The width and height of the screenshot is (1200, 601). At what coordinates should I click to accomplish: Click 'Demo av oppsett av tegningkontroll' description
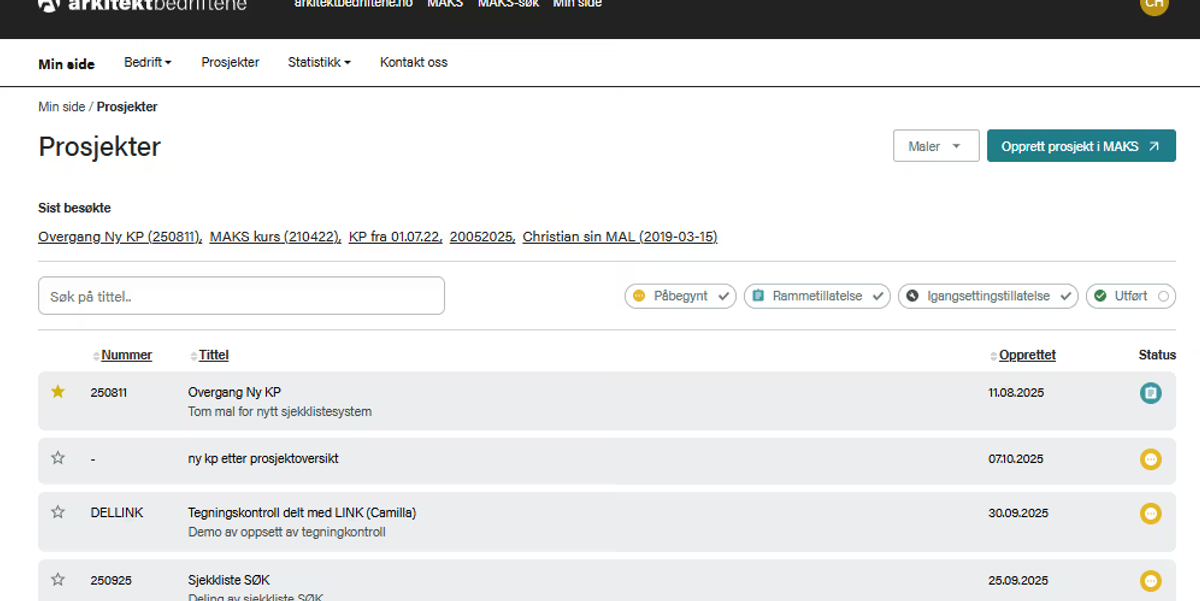click(287, 532)
